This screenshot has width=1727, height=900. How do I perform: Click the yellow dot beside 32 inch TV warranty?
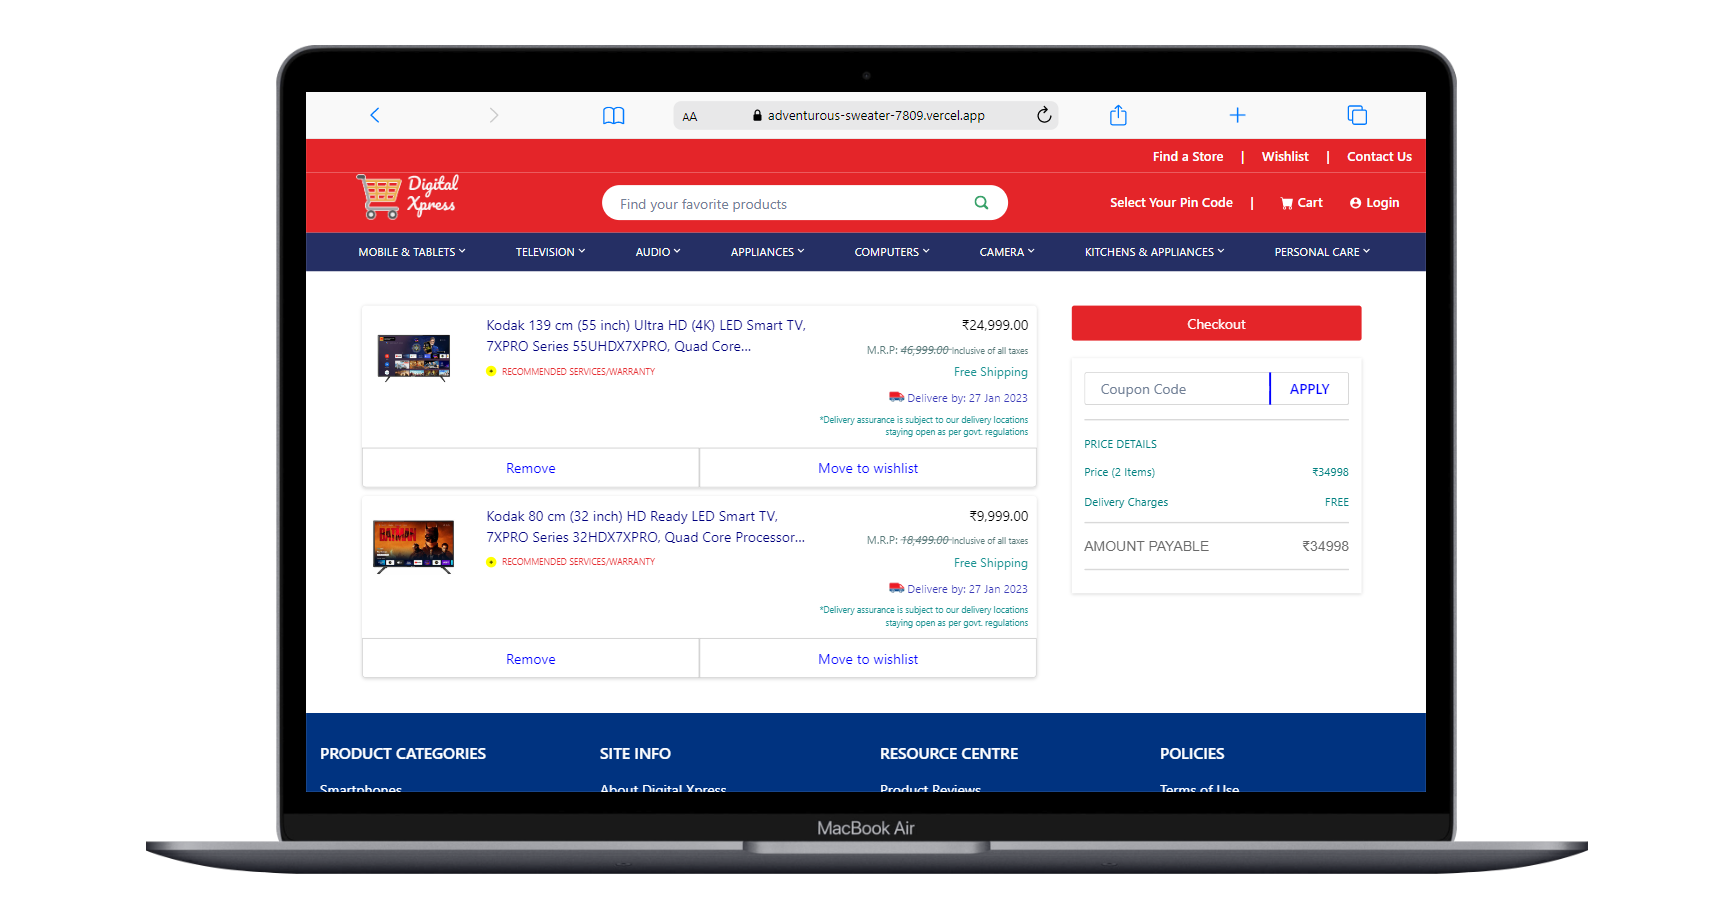tap(491, 562)
